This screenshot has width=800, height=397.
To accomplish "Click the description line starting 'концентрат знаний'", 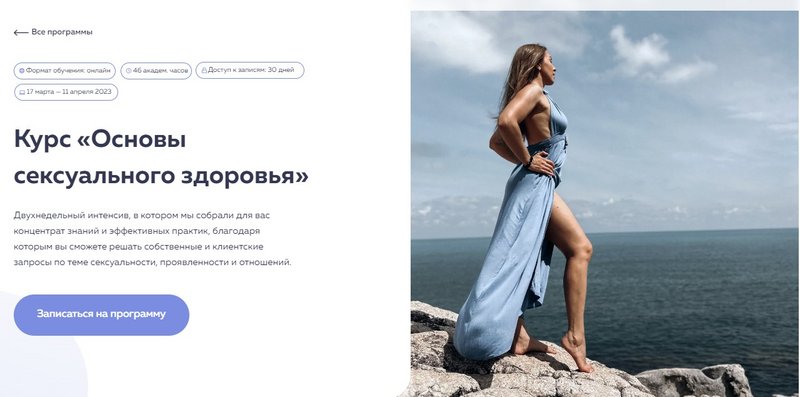I will click(x=137, y=231).
